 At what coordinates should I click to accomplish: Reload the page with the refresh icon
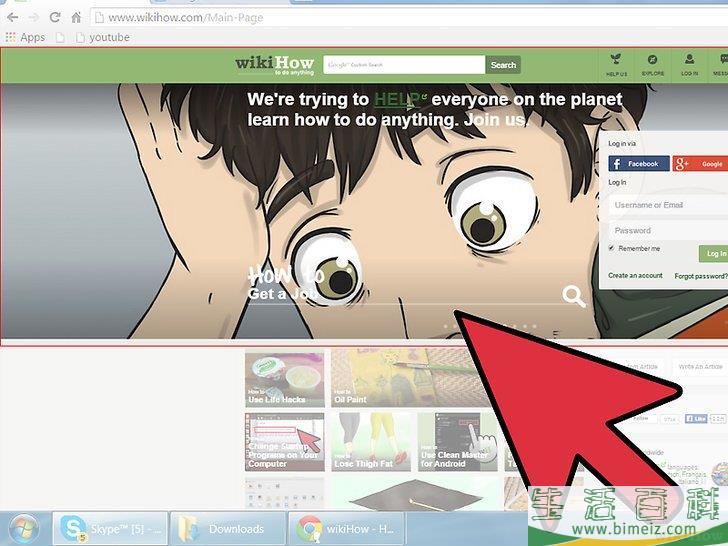55,18
